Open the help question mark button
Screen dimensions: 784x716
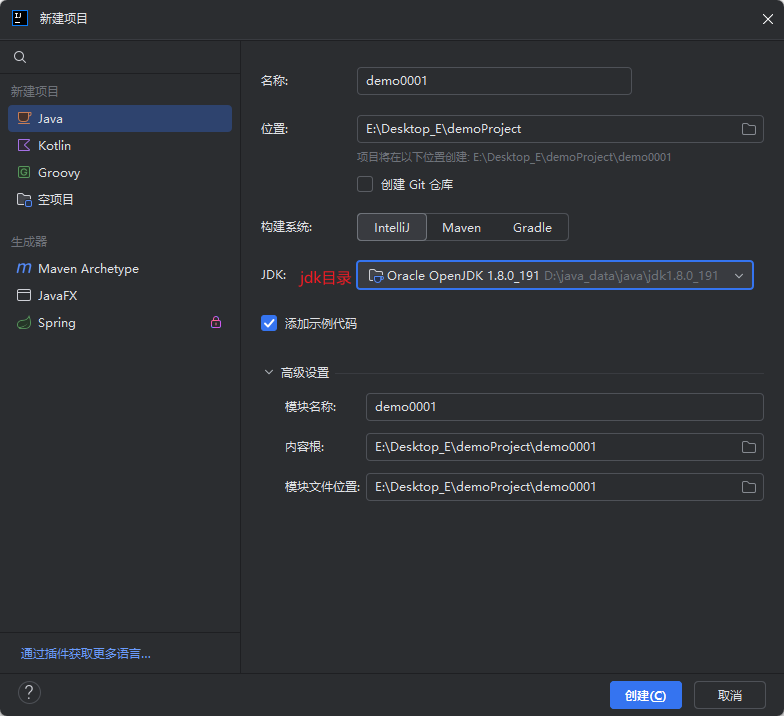click(x=30, y=692)
